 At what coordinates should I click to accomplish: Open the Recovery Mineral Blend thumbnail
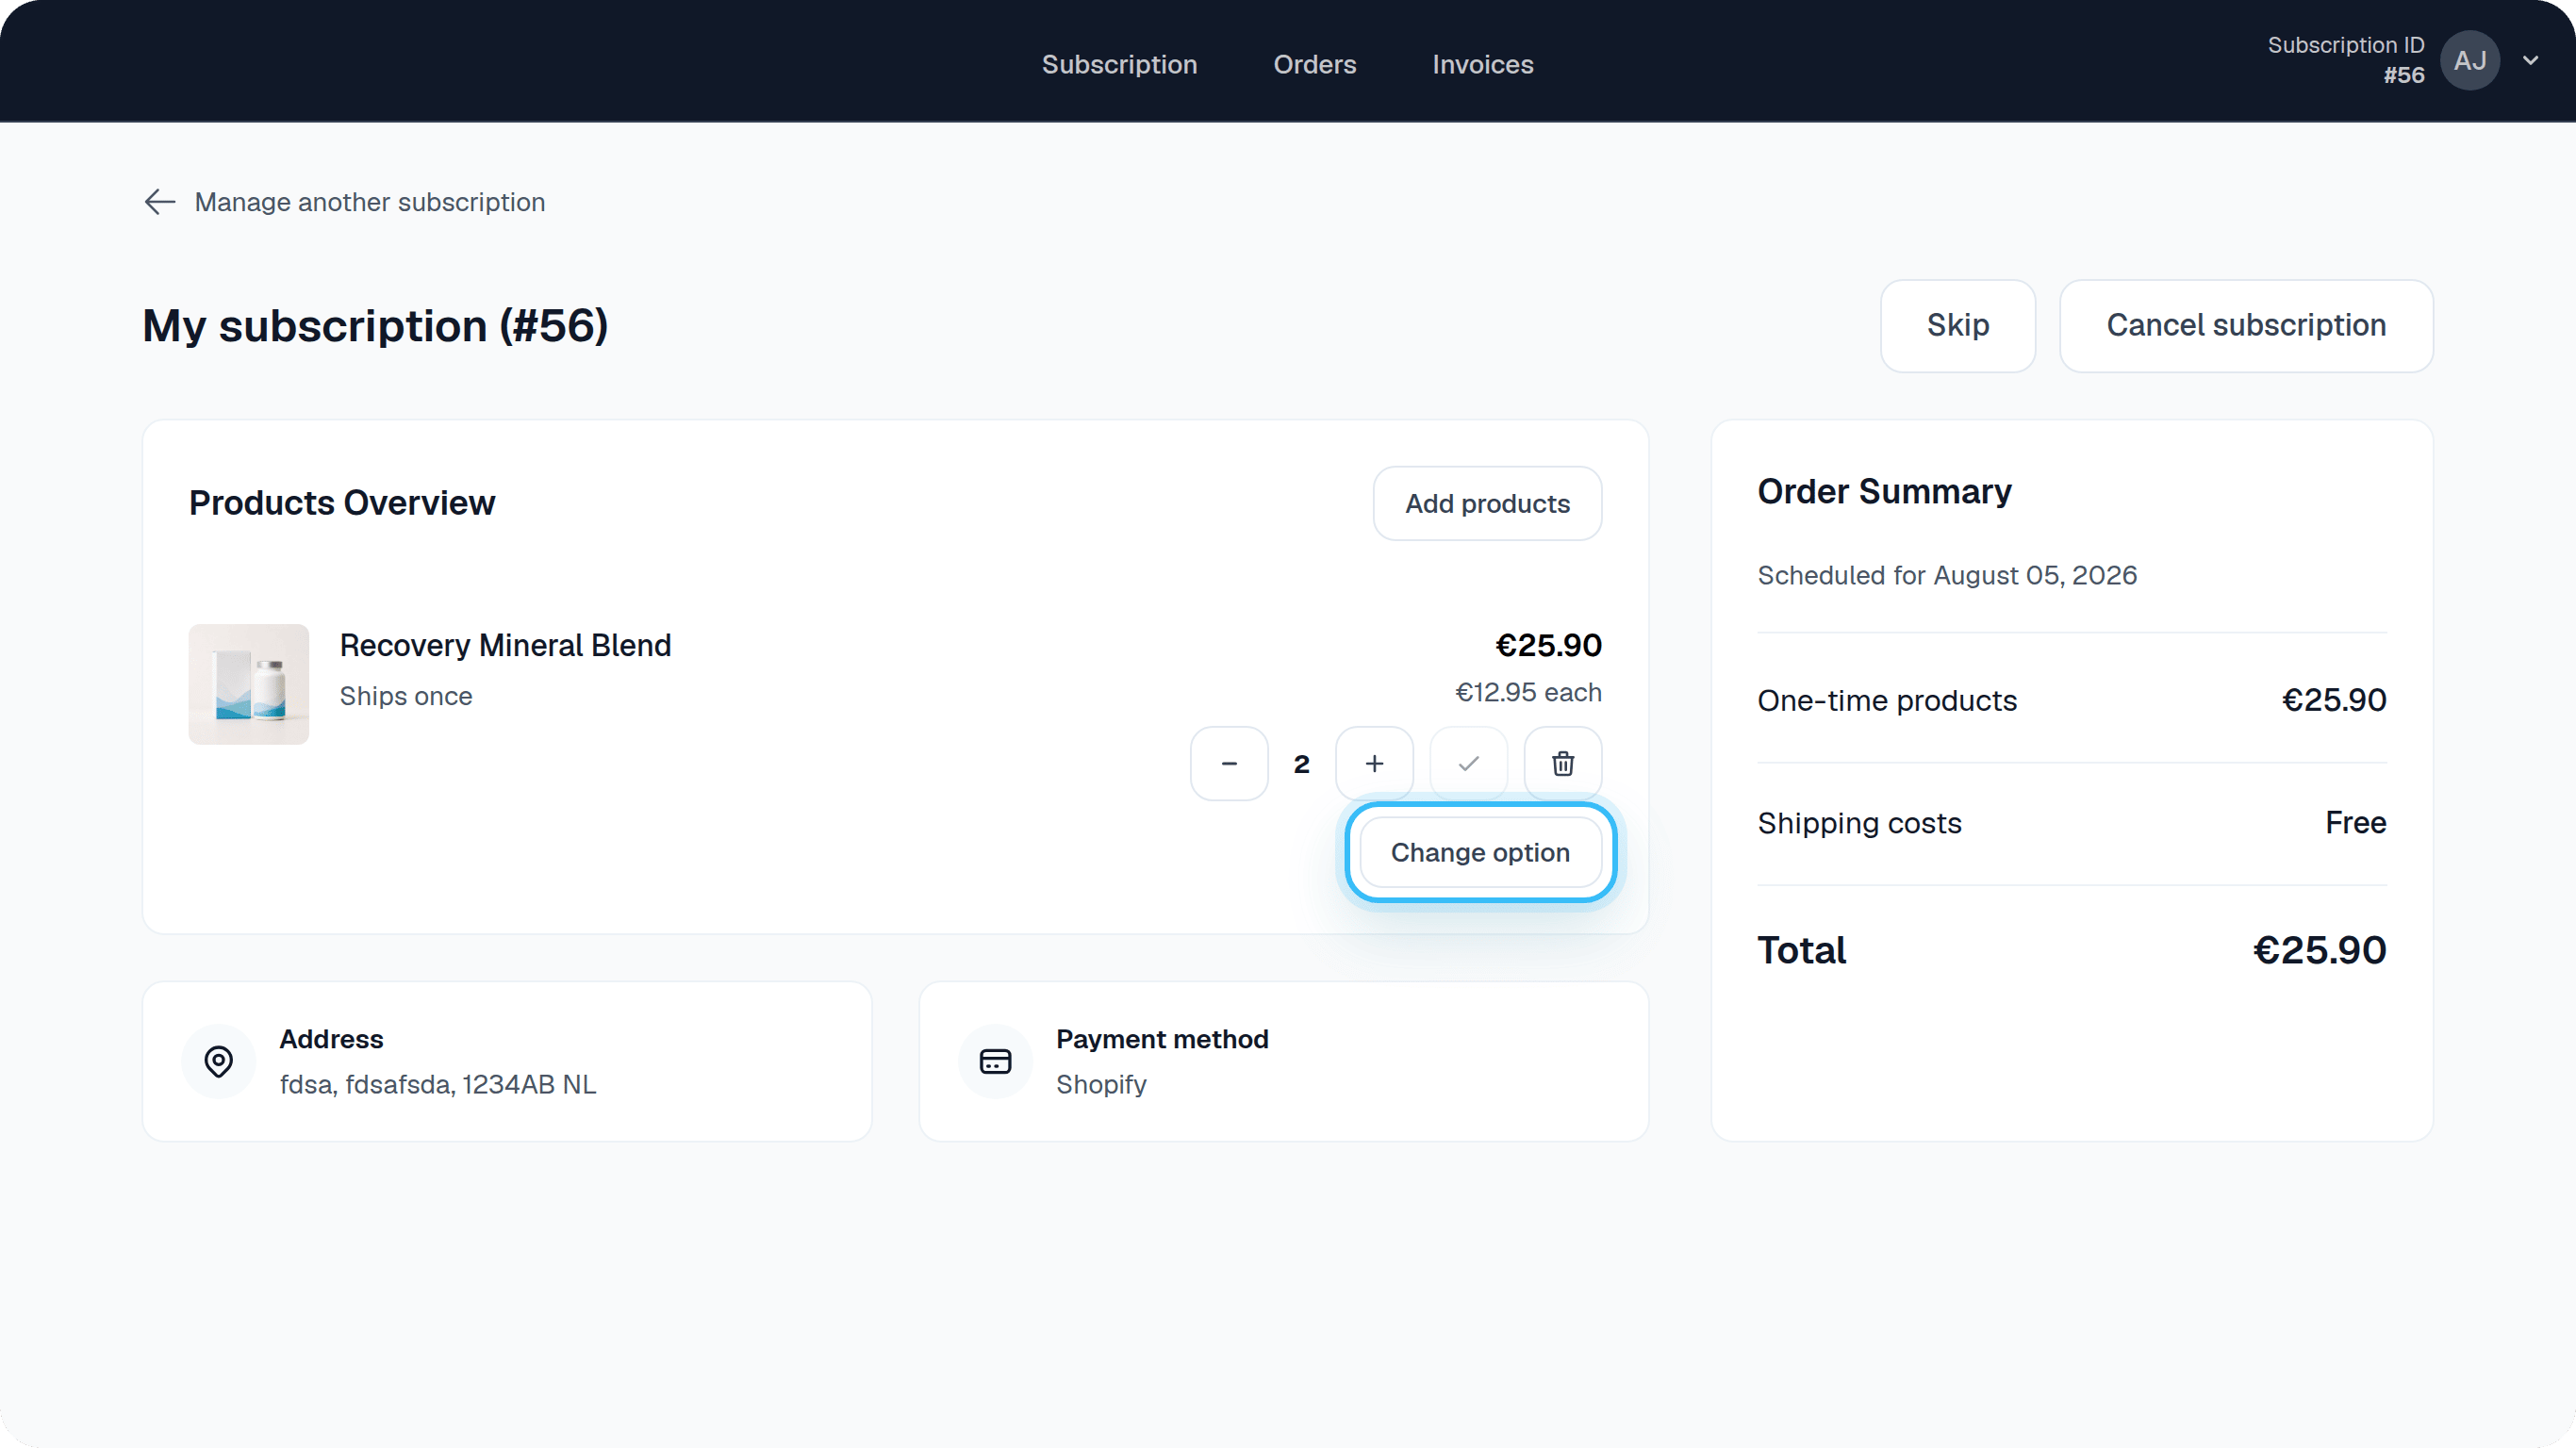point(249,684)
